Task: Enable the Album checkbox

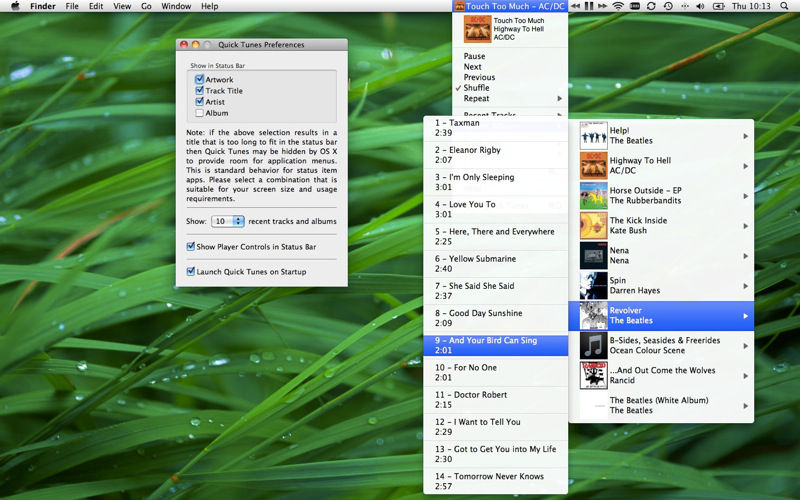Action: click(x=199, y=113)
